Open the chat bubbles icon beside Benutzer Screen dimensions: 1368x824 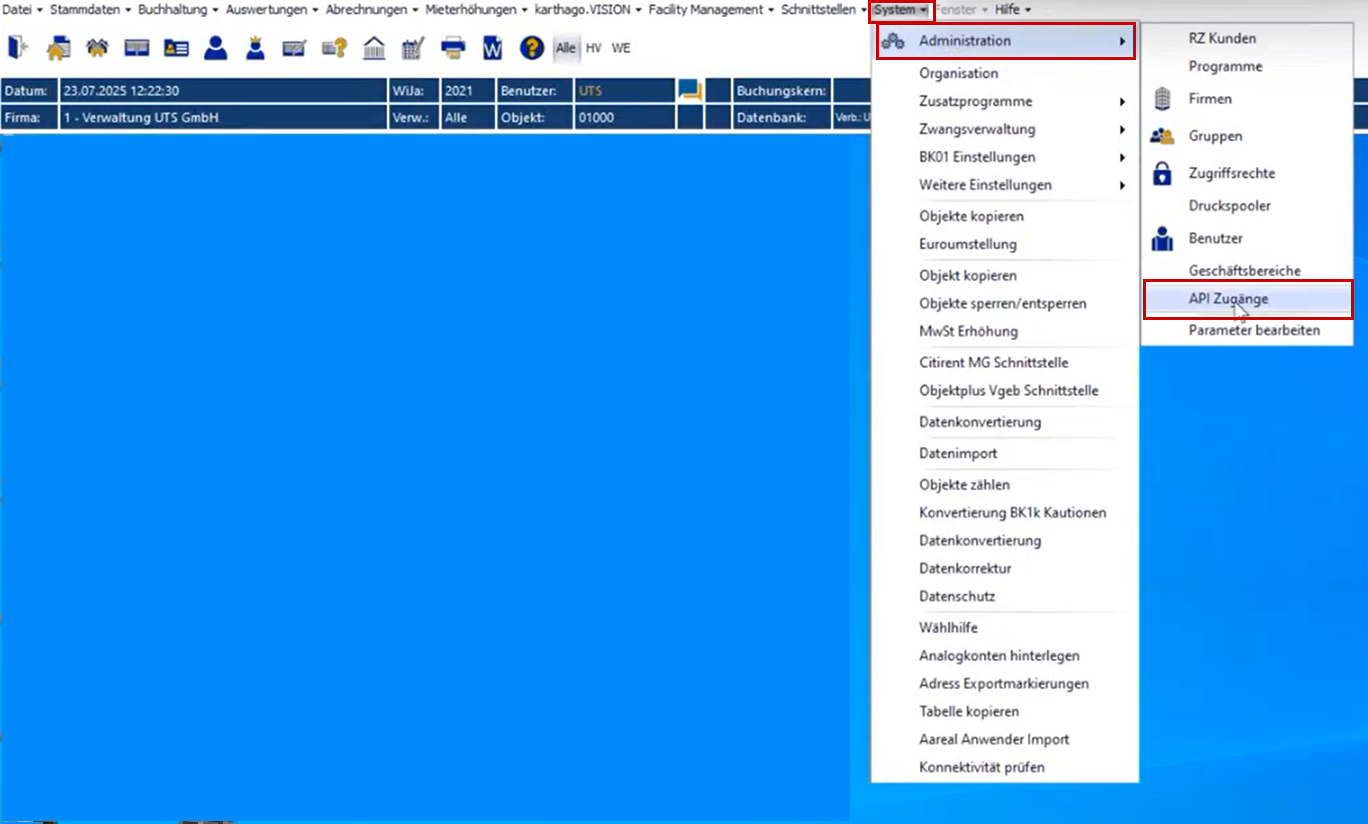689,90
